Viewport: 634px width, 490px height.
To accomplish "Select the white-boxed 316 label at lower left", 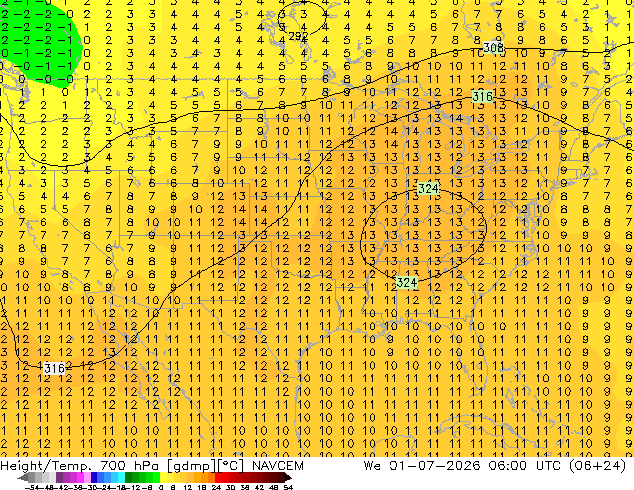I will [x=54, y=368].
